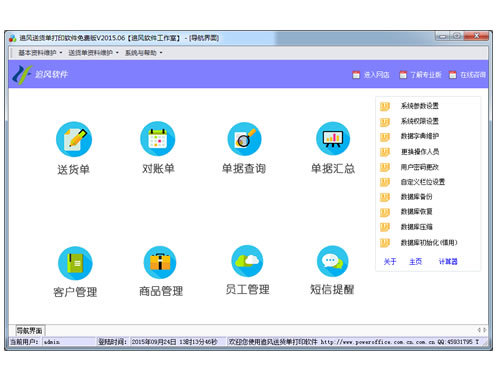This screenshot has width=500, height=375.
Task: Click the folder icon beside 数据字典维护
Action: point(385,137)
